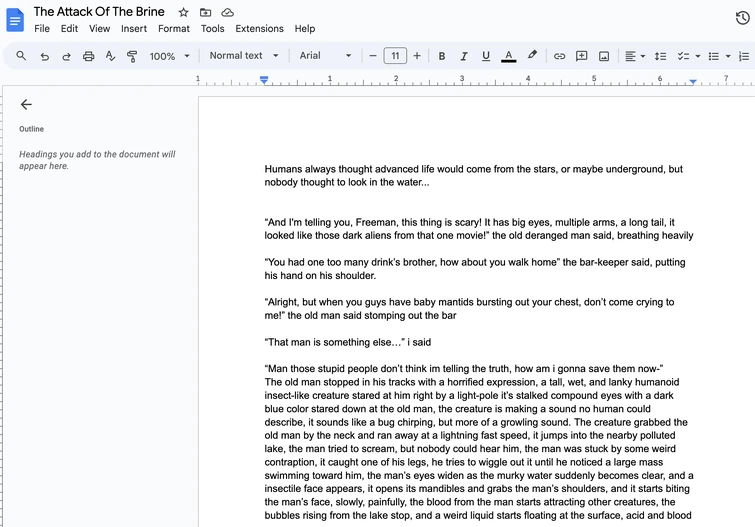Screen dimensions: 755x527
Task: Select the paint format tool
Action: point(132,56)
